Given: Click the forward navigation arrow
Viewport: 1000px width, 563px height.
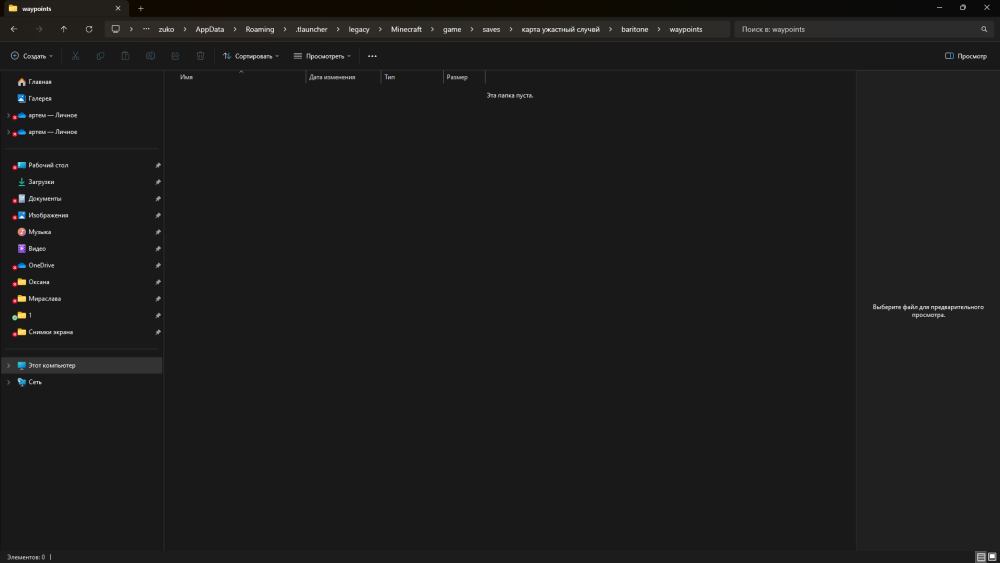Looking at the screenshot, I should point(39,29).
